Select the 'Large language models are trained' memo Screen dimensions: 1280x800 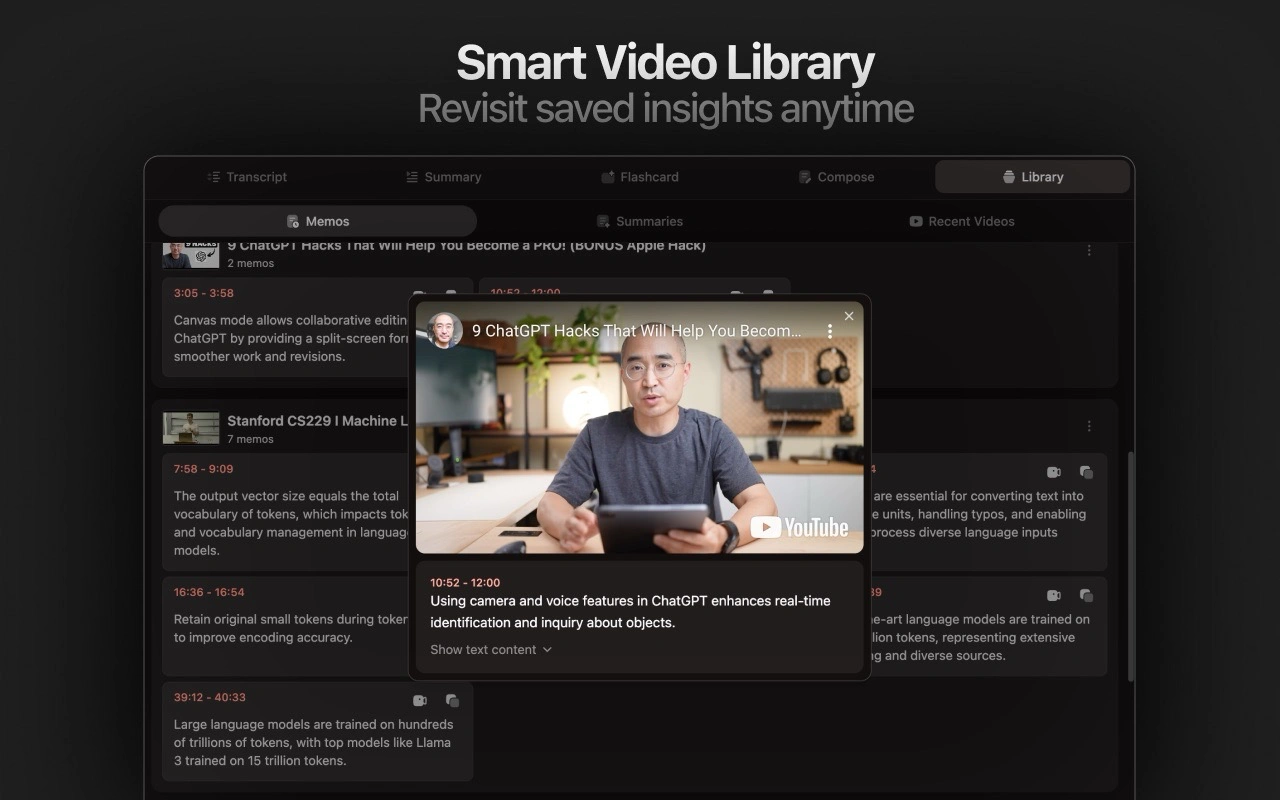coord(313,742)
